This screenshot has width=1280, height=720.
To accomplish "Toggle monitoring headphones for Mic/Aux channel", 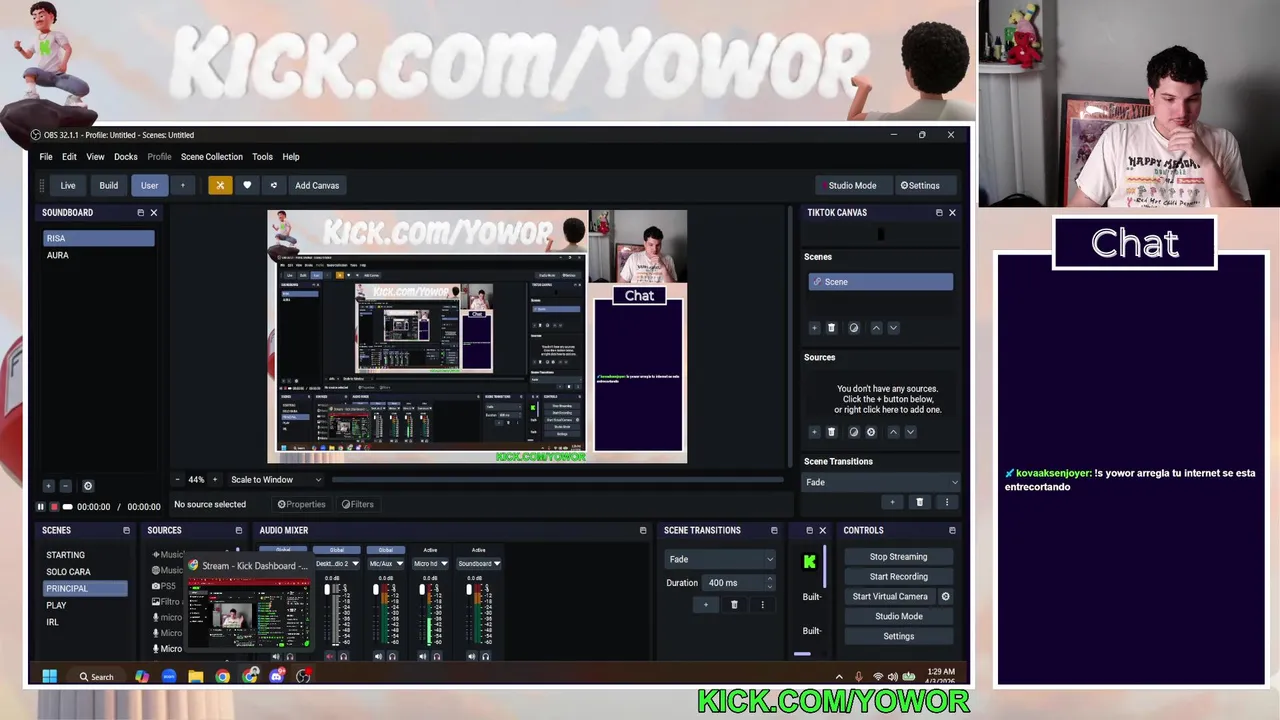I will [392, 657].
